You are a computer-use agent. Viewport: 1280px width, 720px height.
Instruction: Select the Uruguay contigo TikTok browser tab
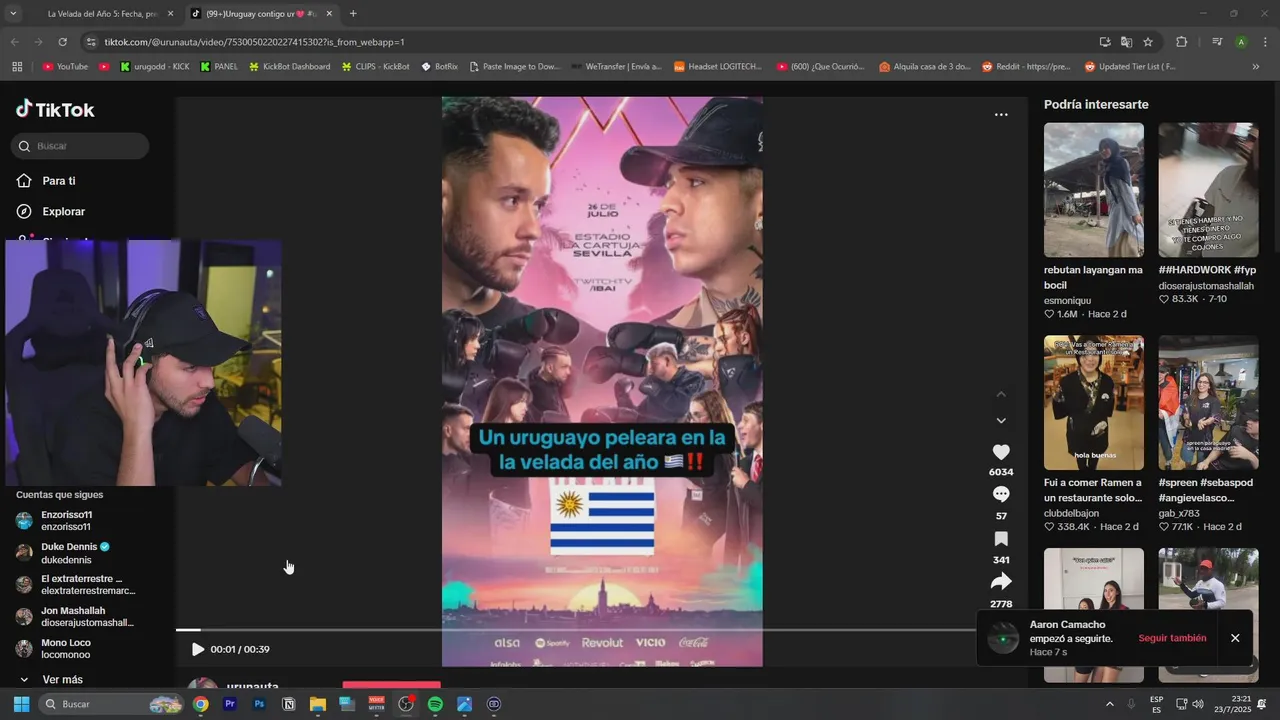click(x=260, y=14)
